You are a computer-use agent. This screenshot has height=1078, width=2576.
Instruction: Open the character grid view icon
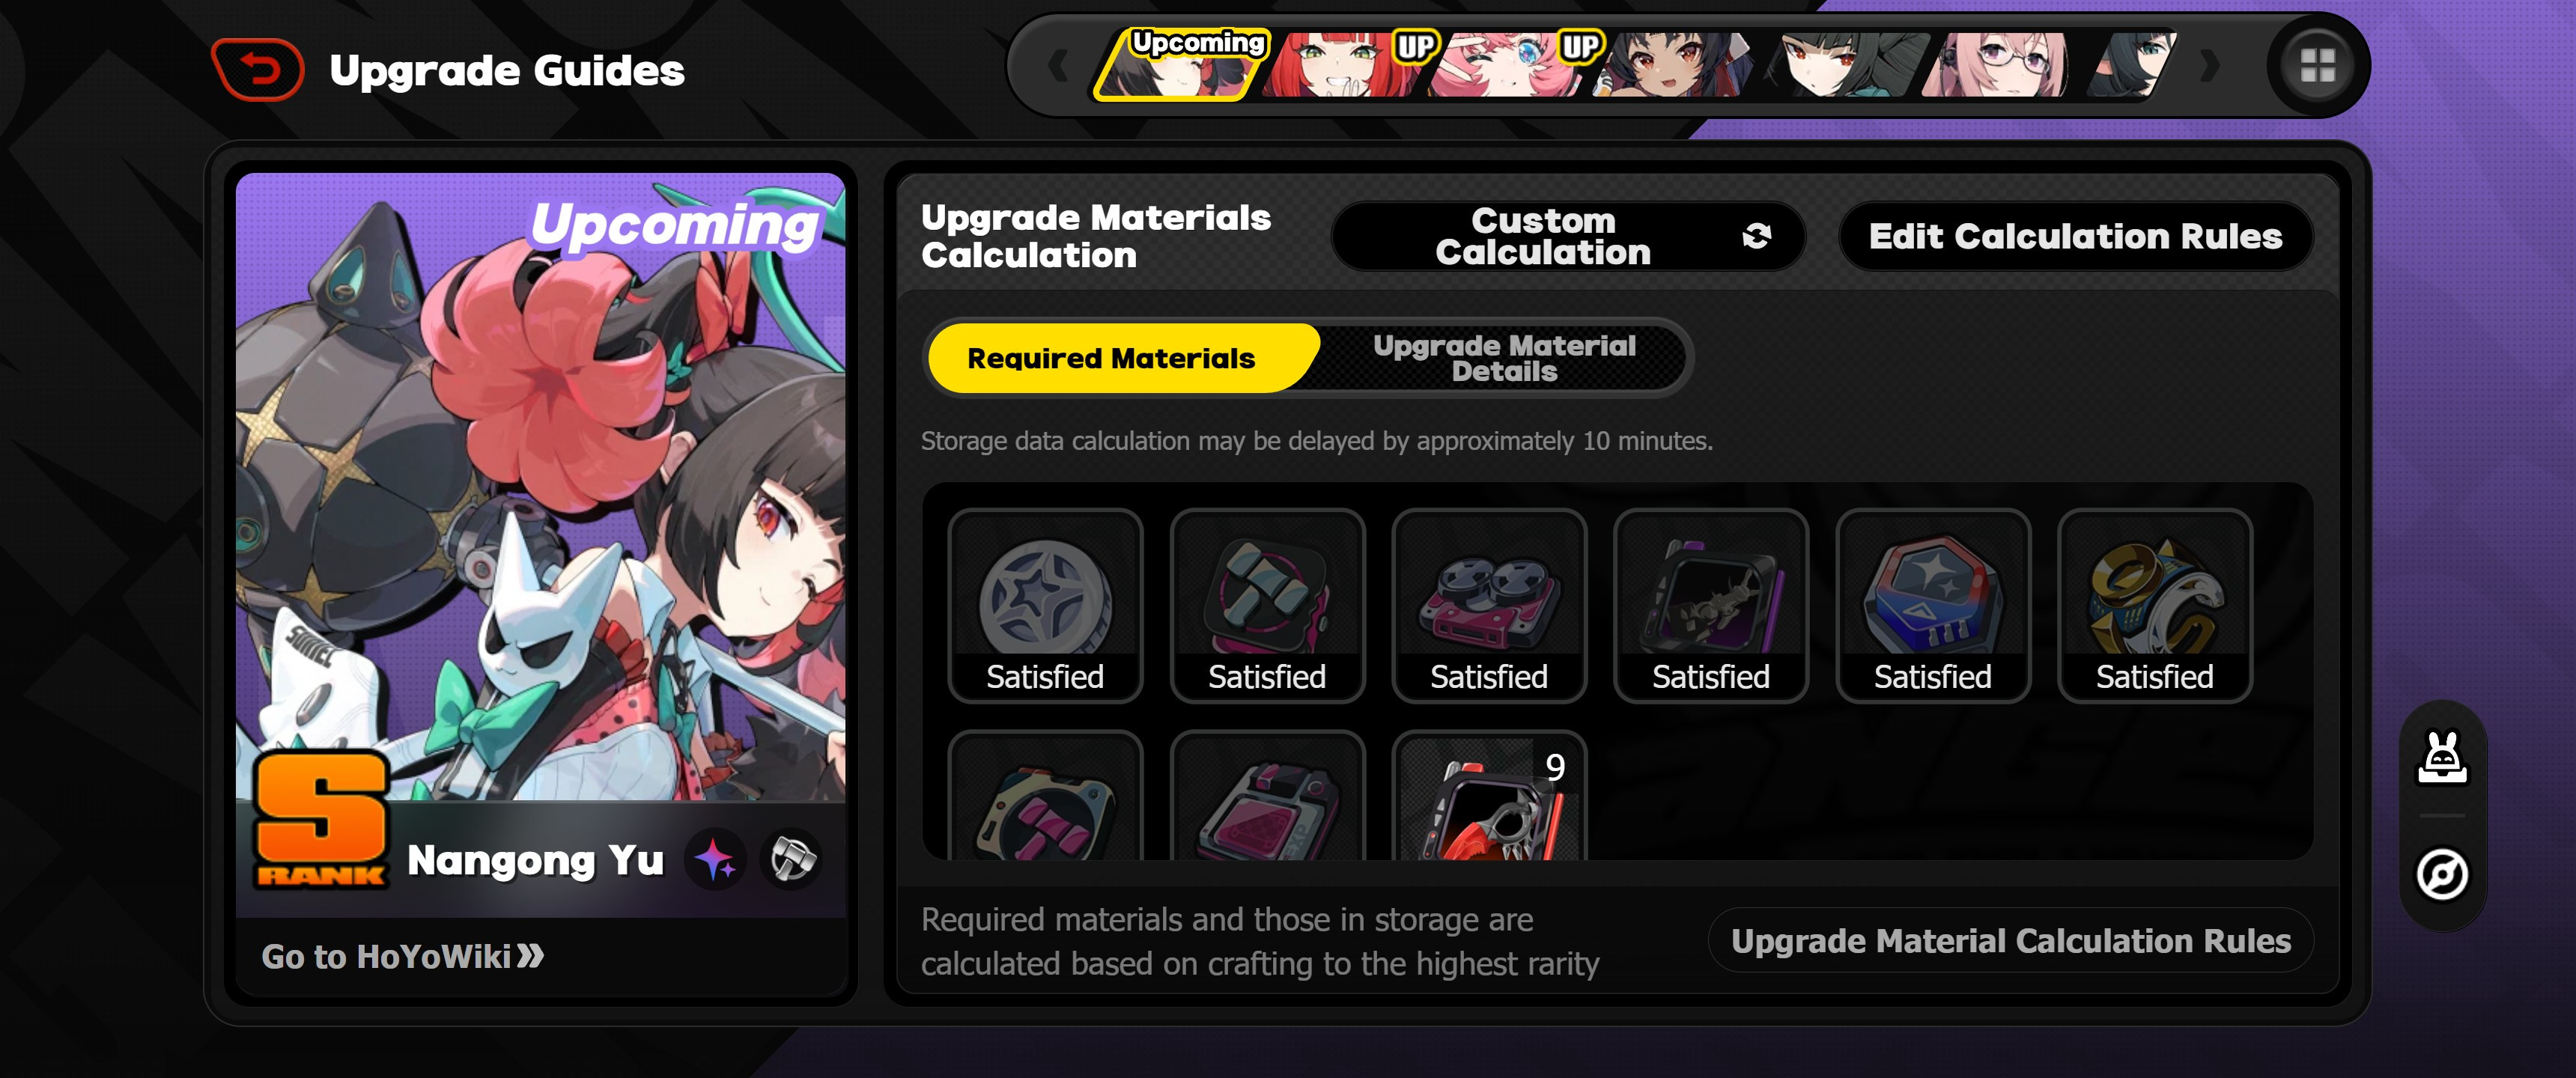(x=2317, y=66)
